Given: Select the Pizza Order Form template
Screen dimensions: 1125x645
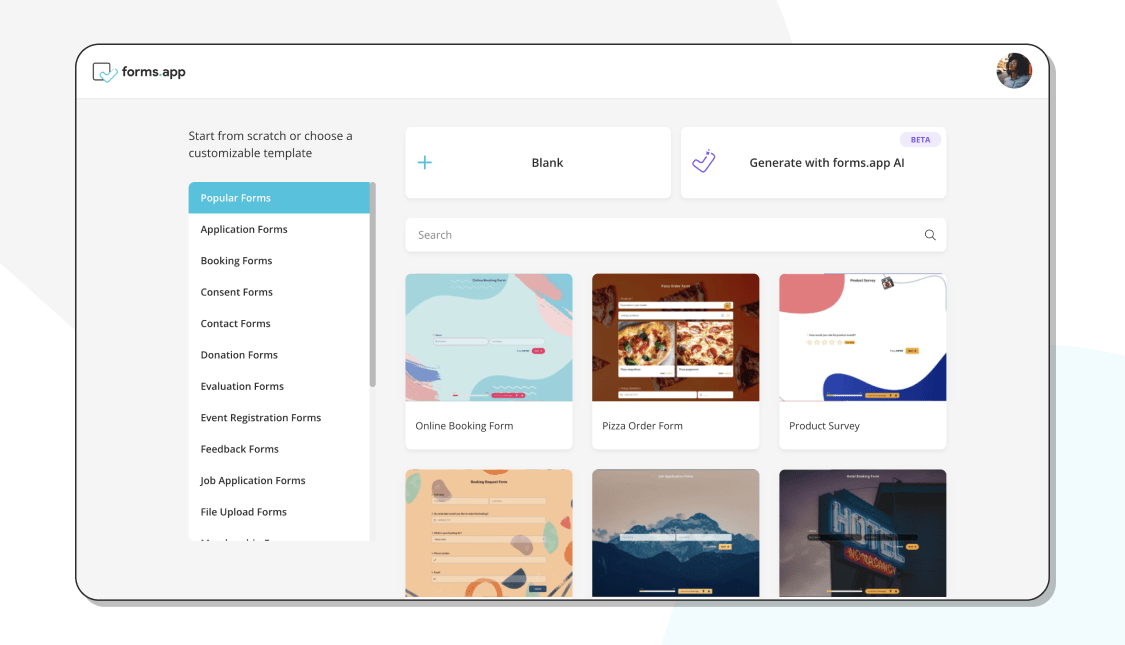Looking at the screenshot, I should point(675,360).
